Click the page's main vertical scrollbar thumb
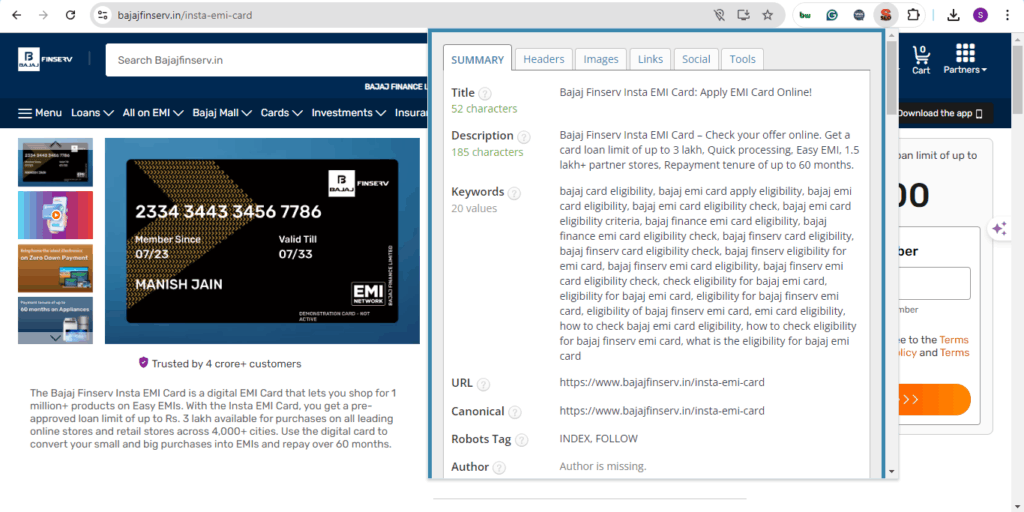 click(1017, 78)
